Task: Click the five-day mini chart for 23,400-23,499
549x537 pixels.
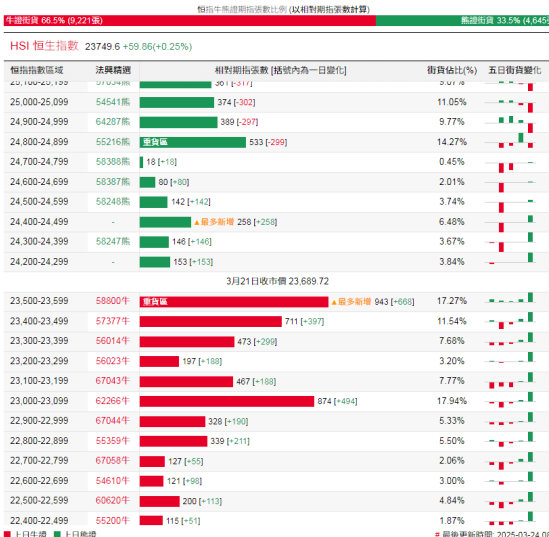Action: 512,321
